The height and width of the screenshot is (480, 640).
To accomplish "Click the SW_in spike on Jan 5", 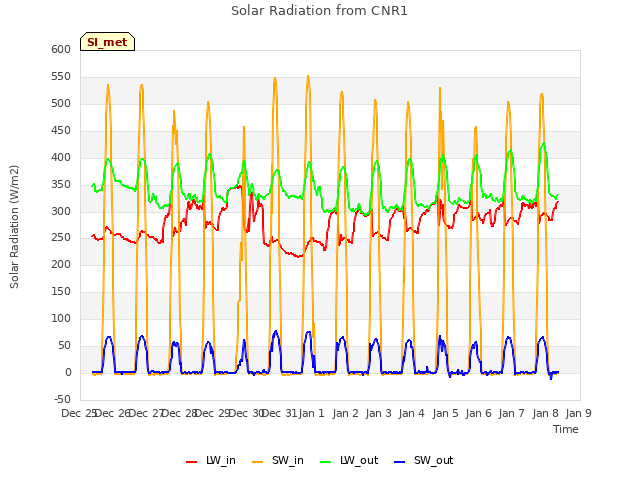I will tap(440, 88).
